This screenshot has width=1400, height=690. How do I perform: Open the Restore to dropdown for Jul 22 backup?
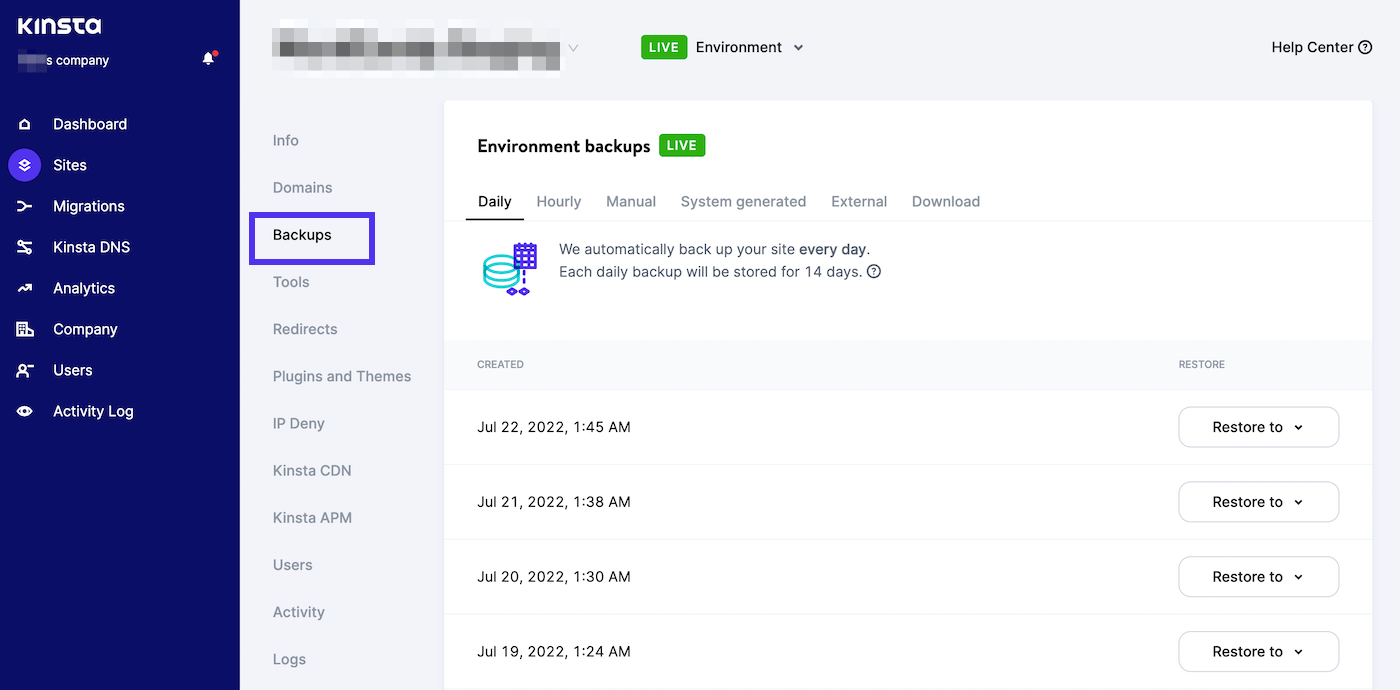pyautogui.click(x=1258, y=427)
